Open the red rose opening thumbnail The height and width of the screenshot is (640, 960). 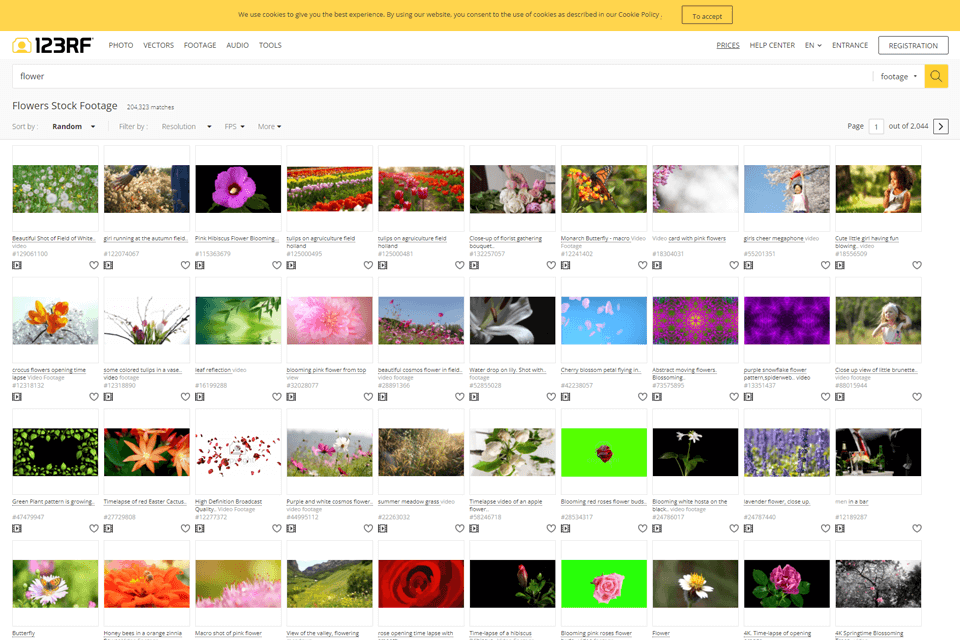point(421,582)
